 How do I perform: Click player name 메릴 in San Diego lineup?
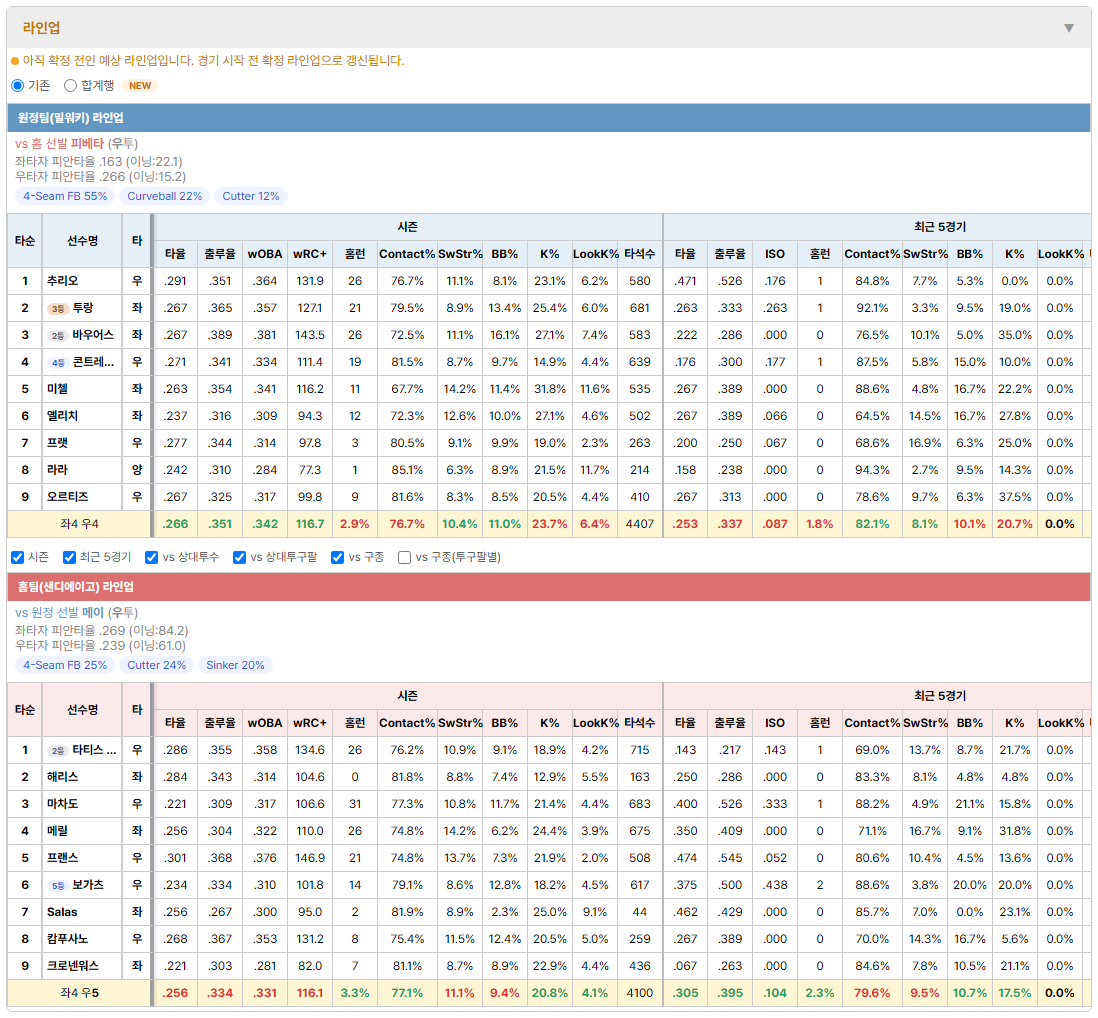click(x=57, y=831)
